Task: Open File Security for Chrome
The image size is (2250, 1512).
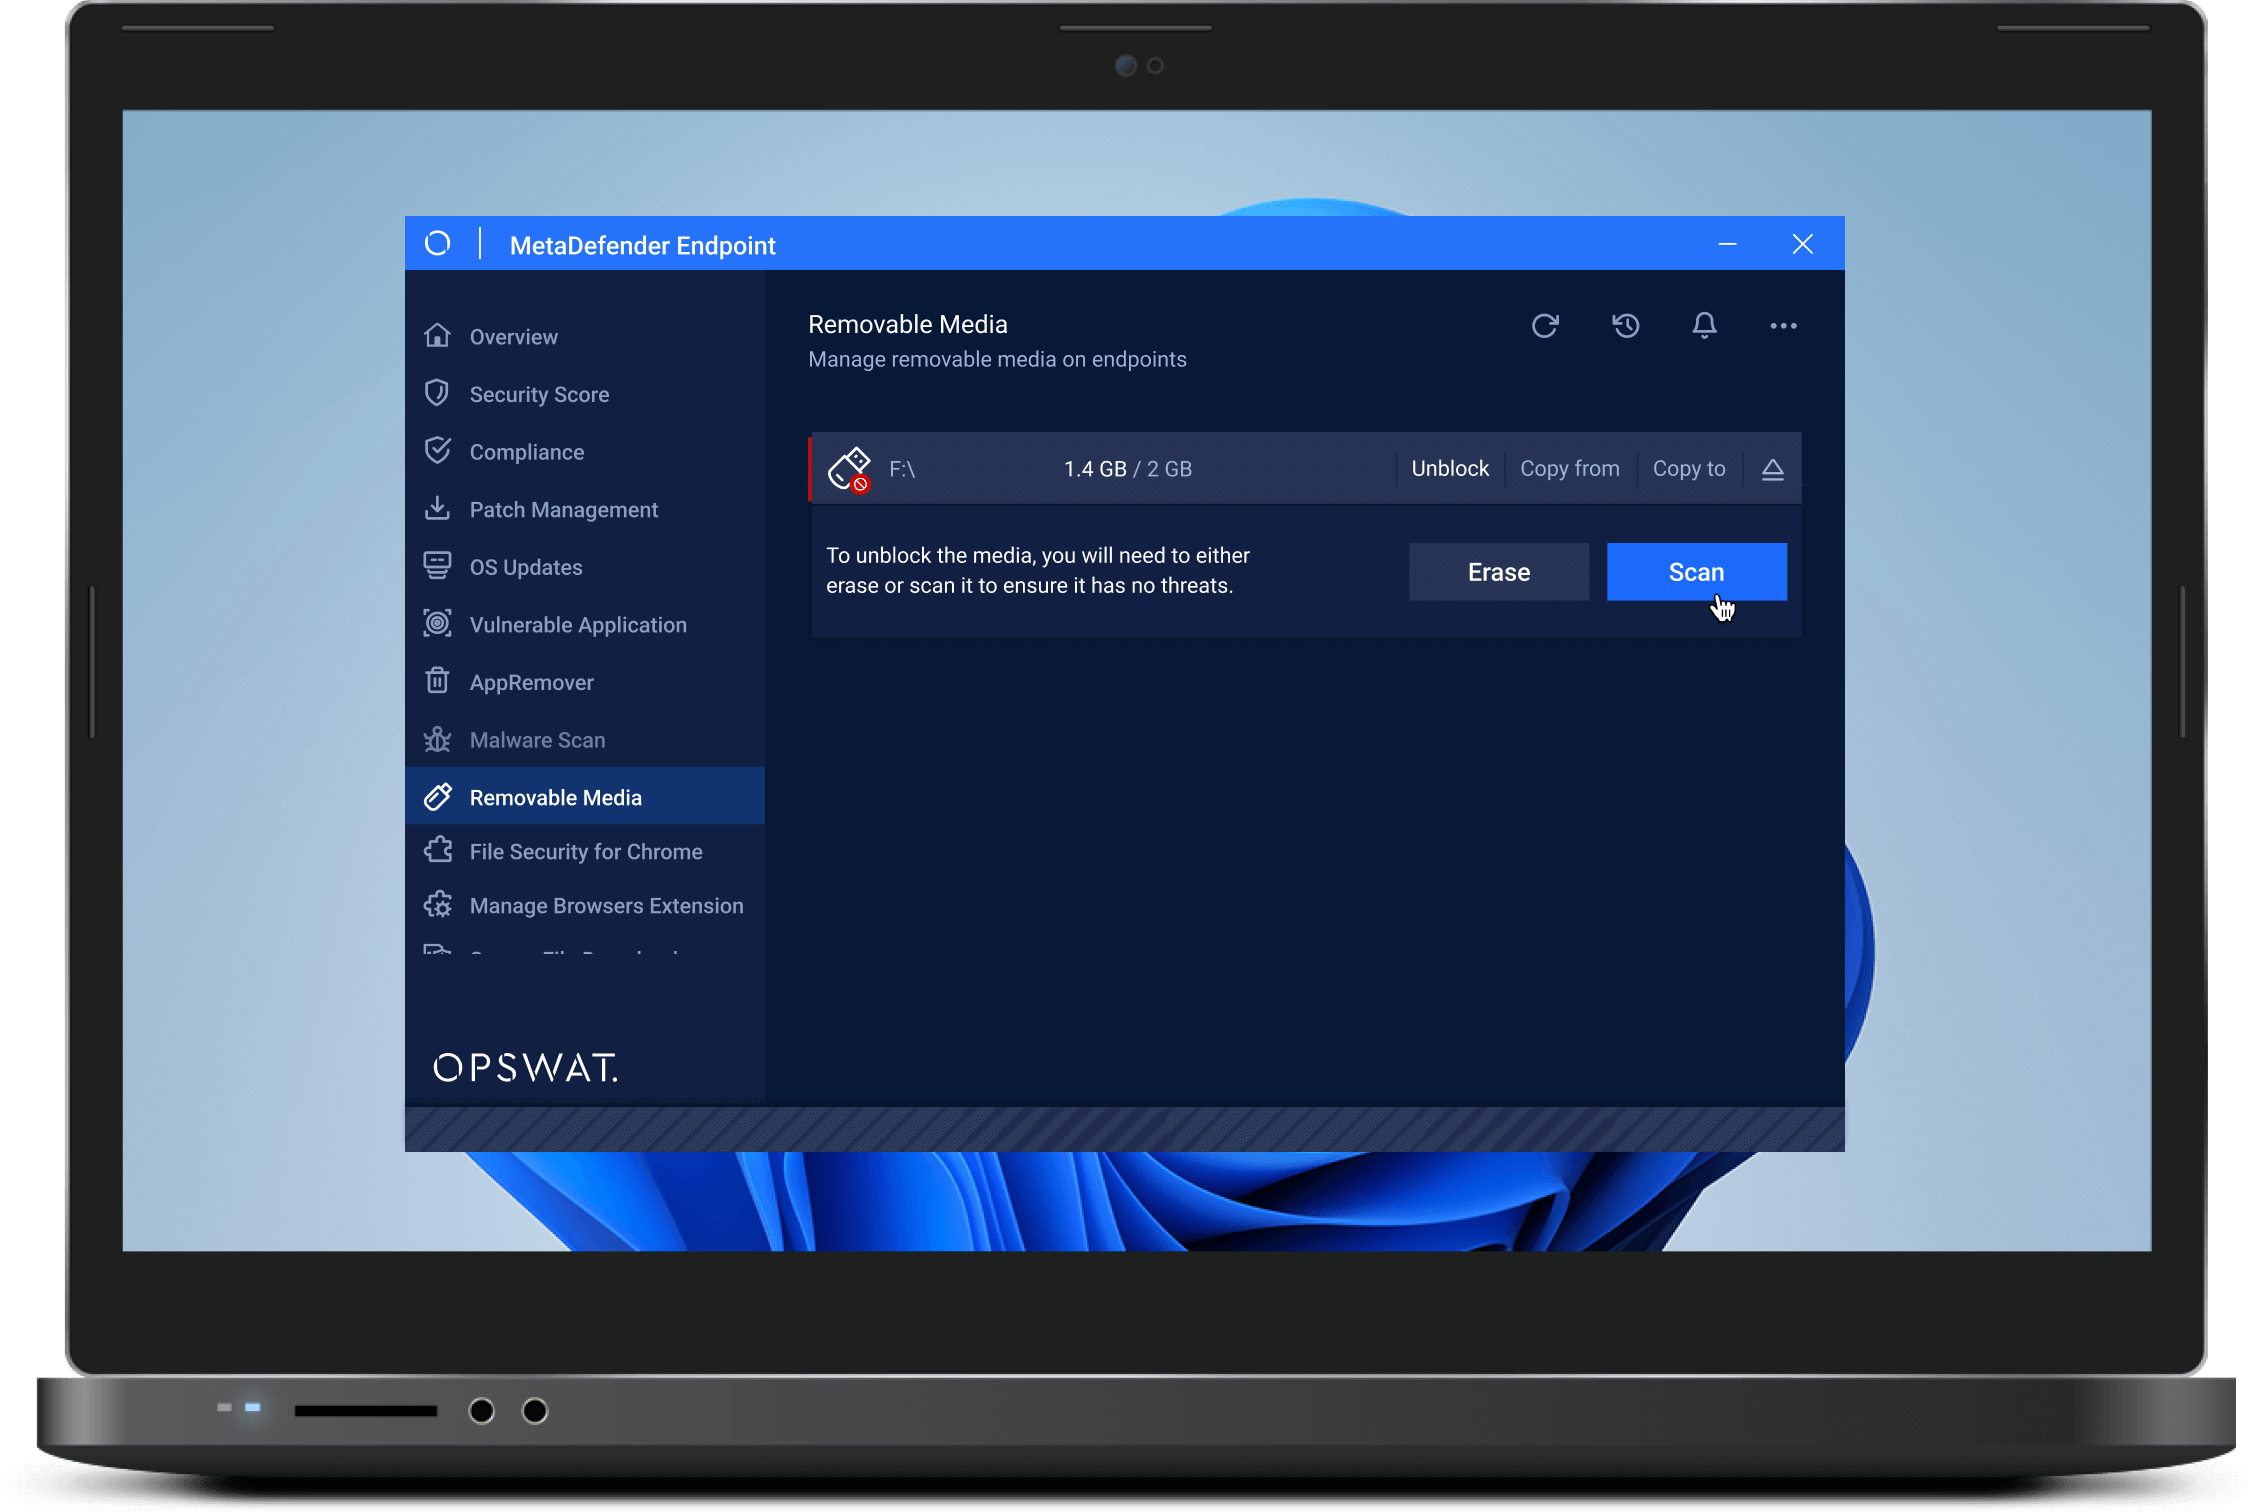Action: click(x=585, y=852)
